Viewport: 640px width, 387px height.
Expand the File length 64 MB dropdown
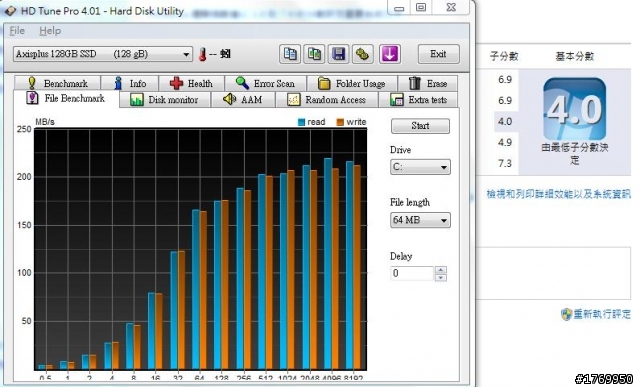point(420,220)
